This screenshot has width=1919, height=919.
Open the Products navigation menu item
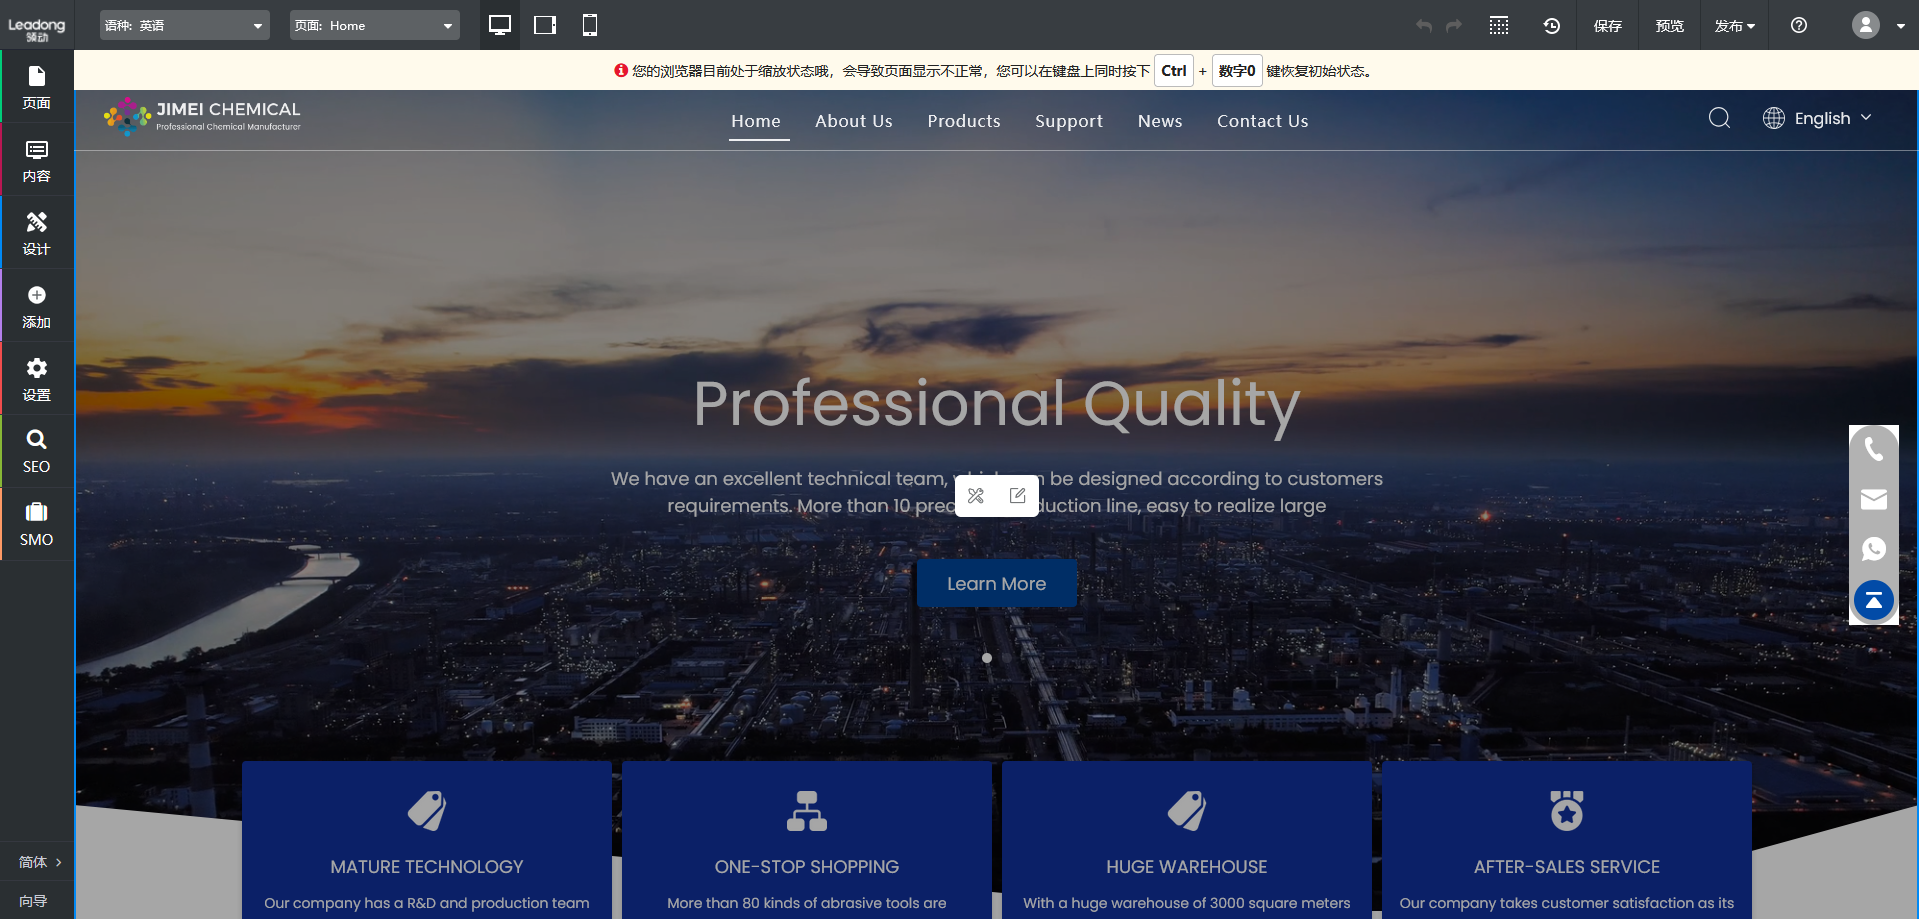click(x=963, y=121)
